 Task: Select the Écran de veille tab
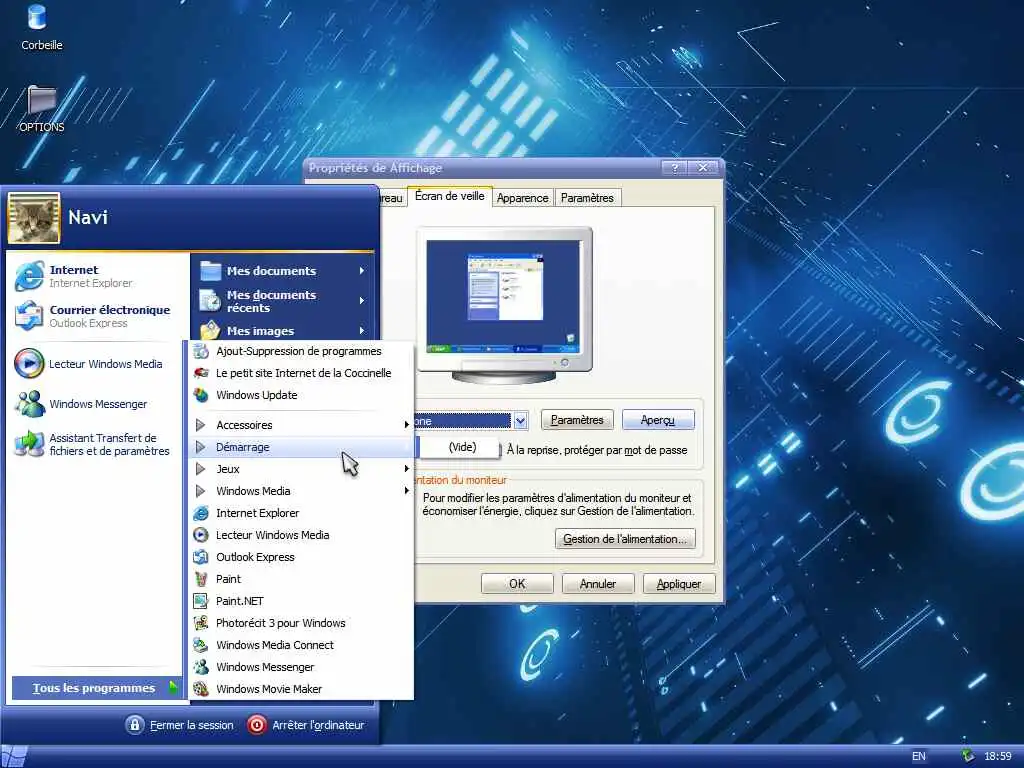pos(449,196)
